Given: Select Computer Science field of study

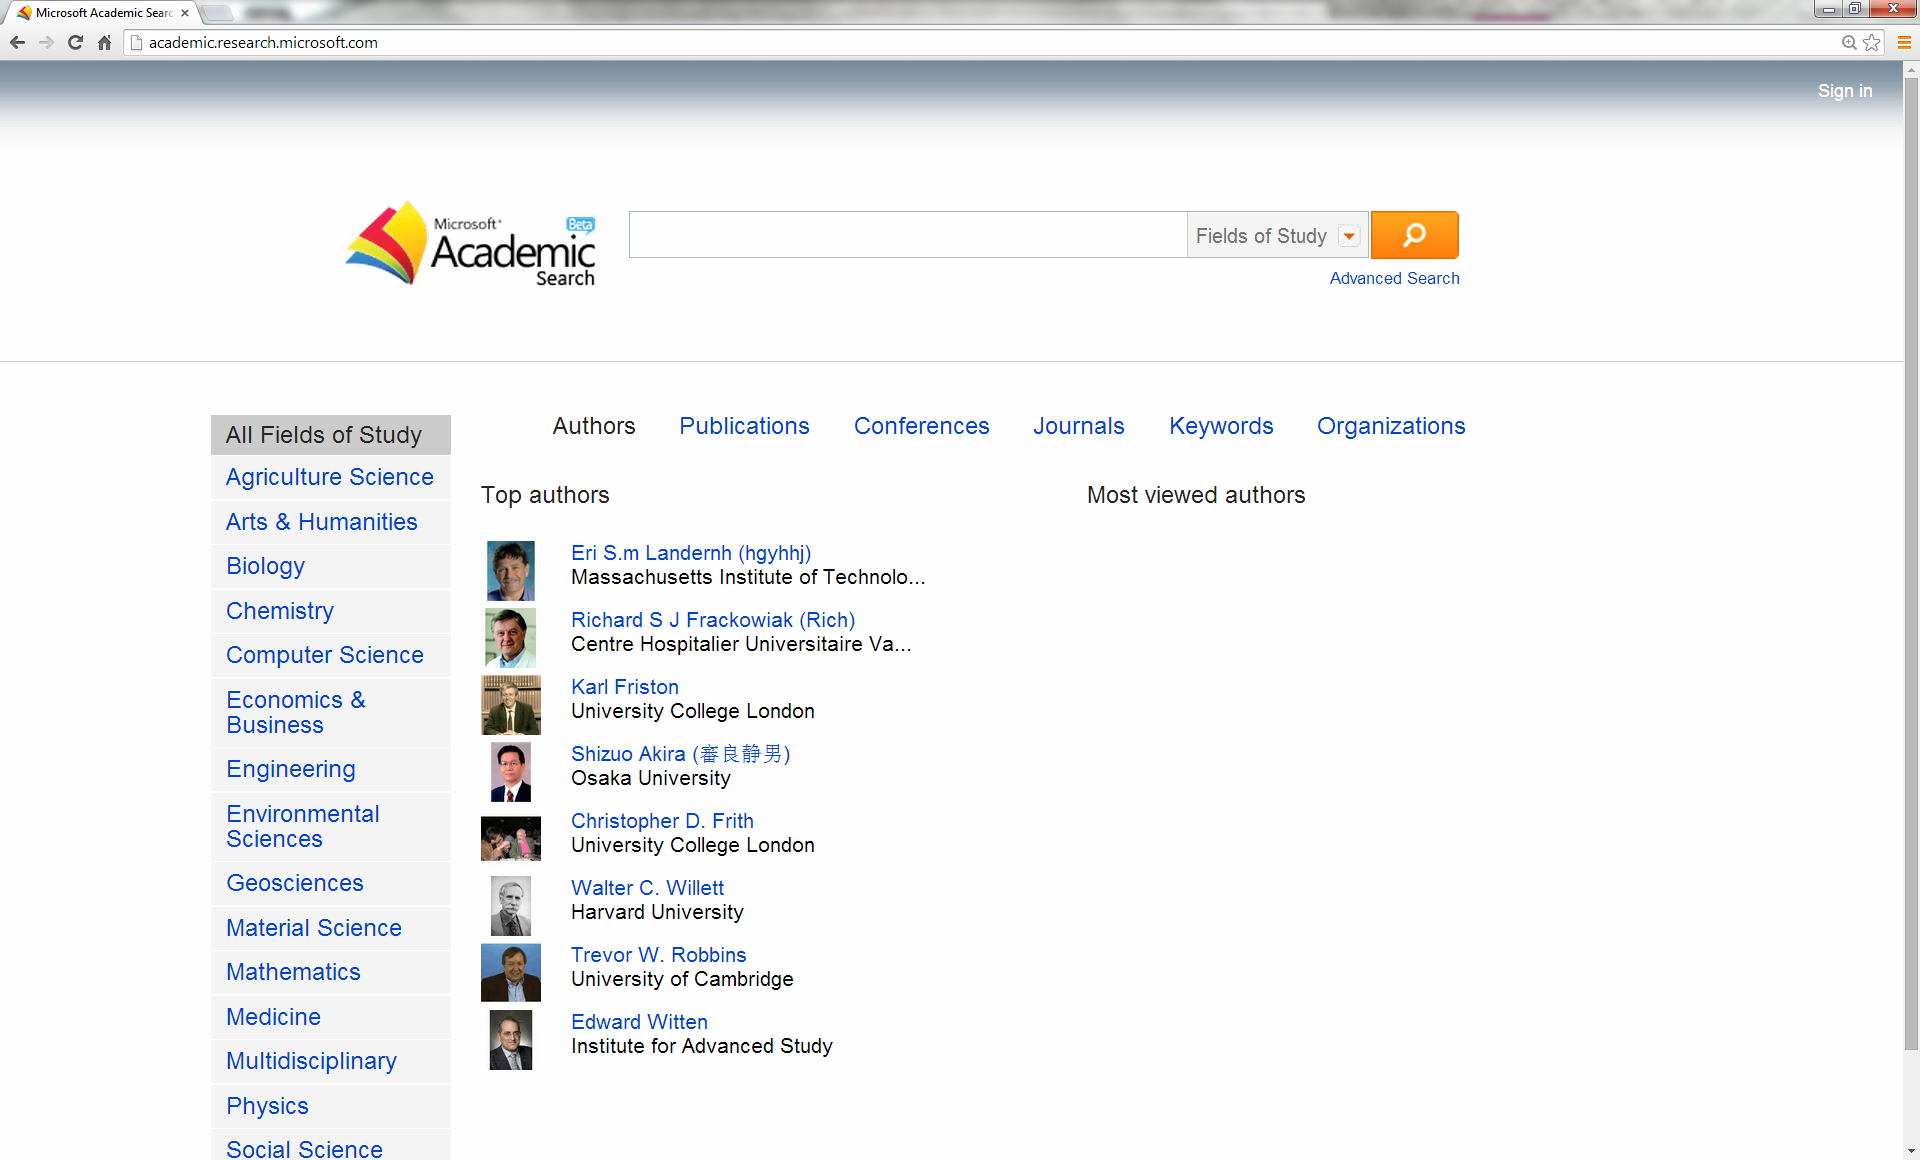Looking at the screenshot, I should tap(325, 655).
